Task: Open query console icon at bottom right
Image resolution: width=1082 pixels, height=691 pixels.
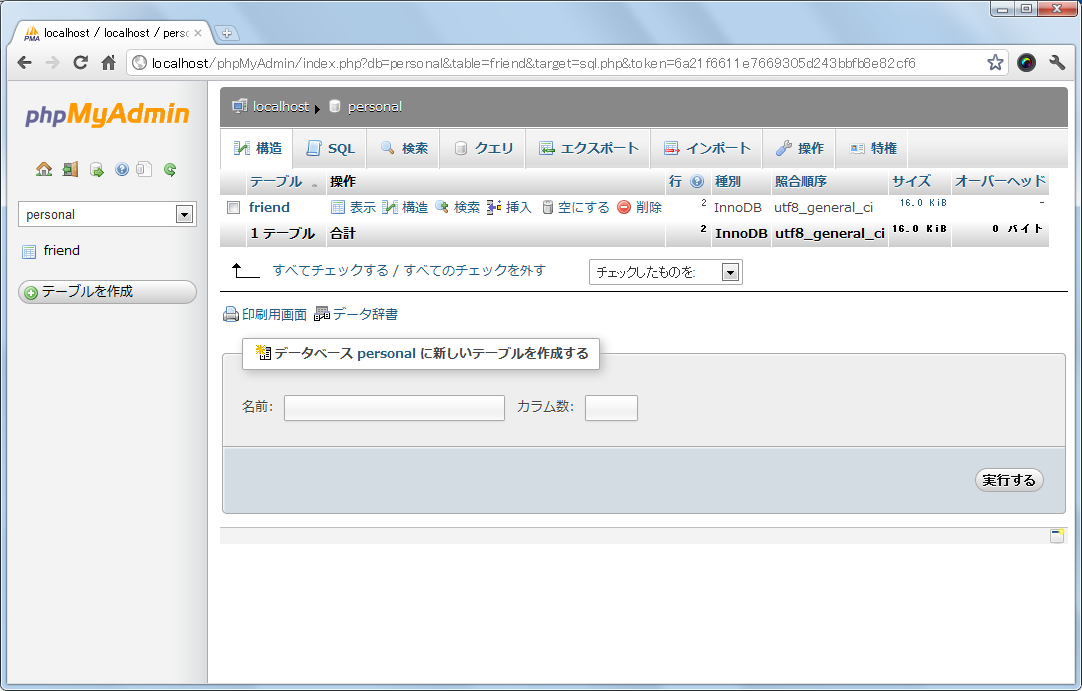Action: coord(1056,536)
